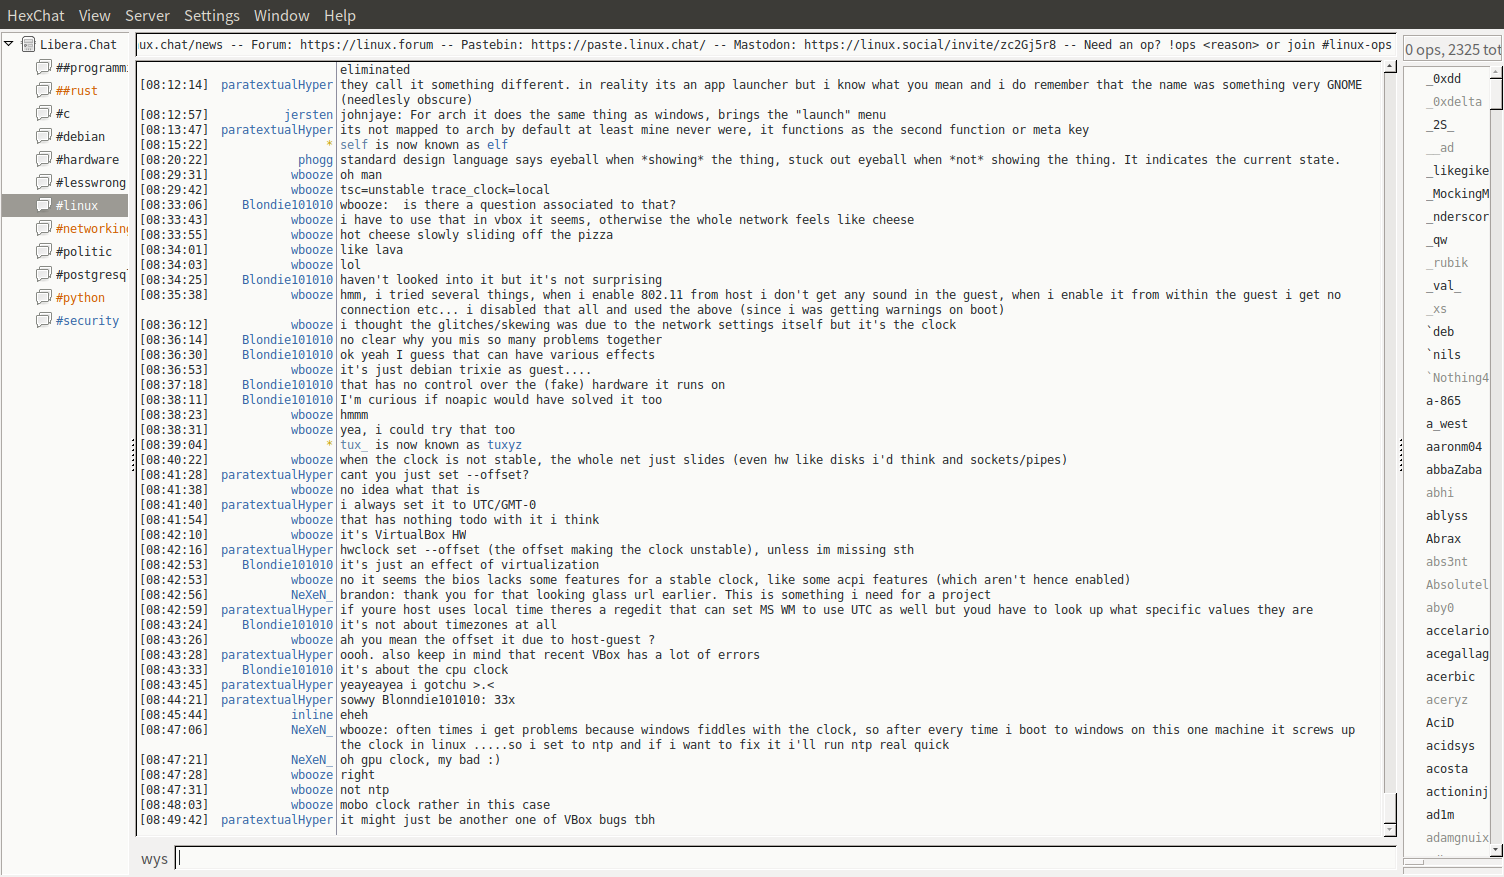Select user acidsys in user list

pos(1451,745)
